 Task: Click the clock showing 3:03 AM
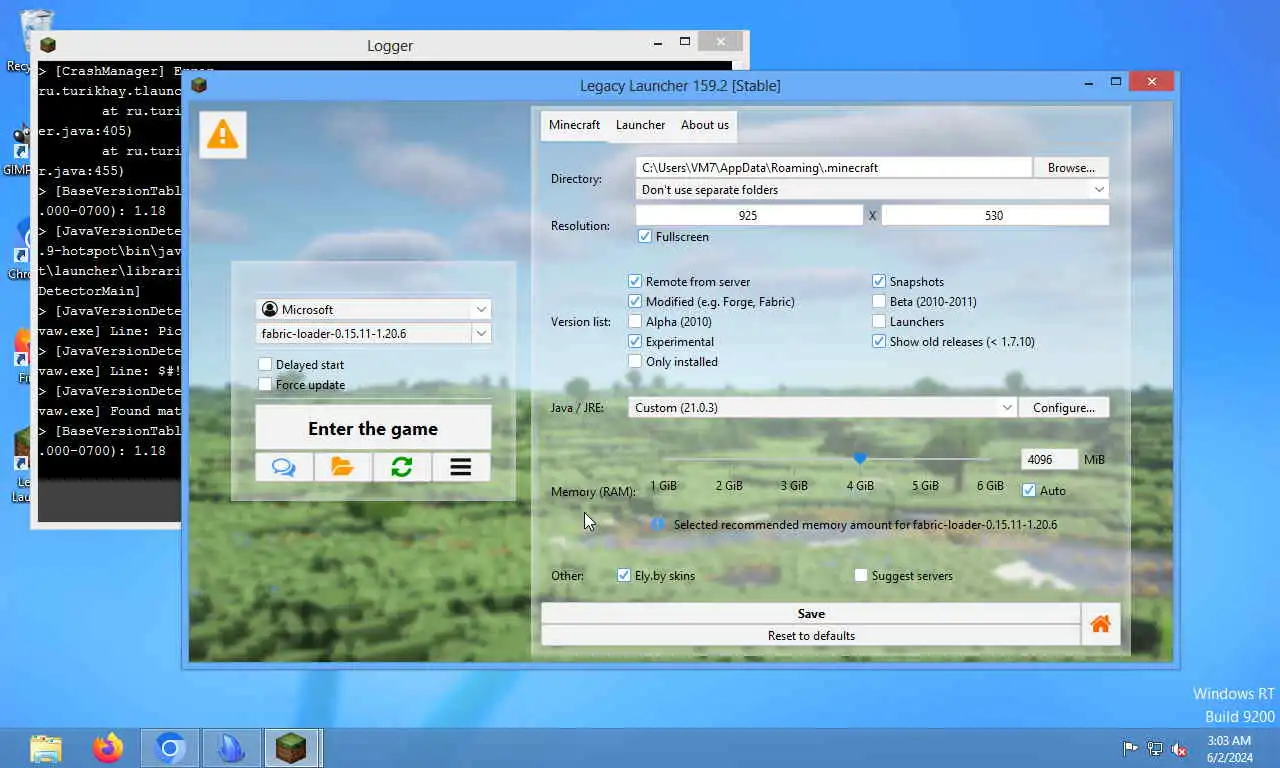coord(1229,741)
